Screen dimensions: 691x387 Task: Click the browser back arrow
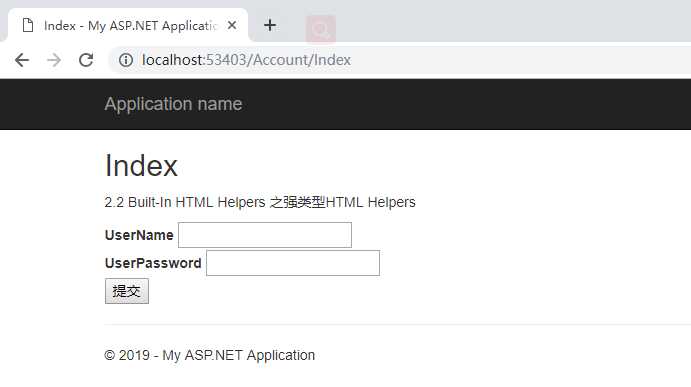[22, 60]
